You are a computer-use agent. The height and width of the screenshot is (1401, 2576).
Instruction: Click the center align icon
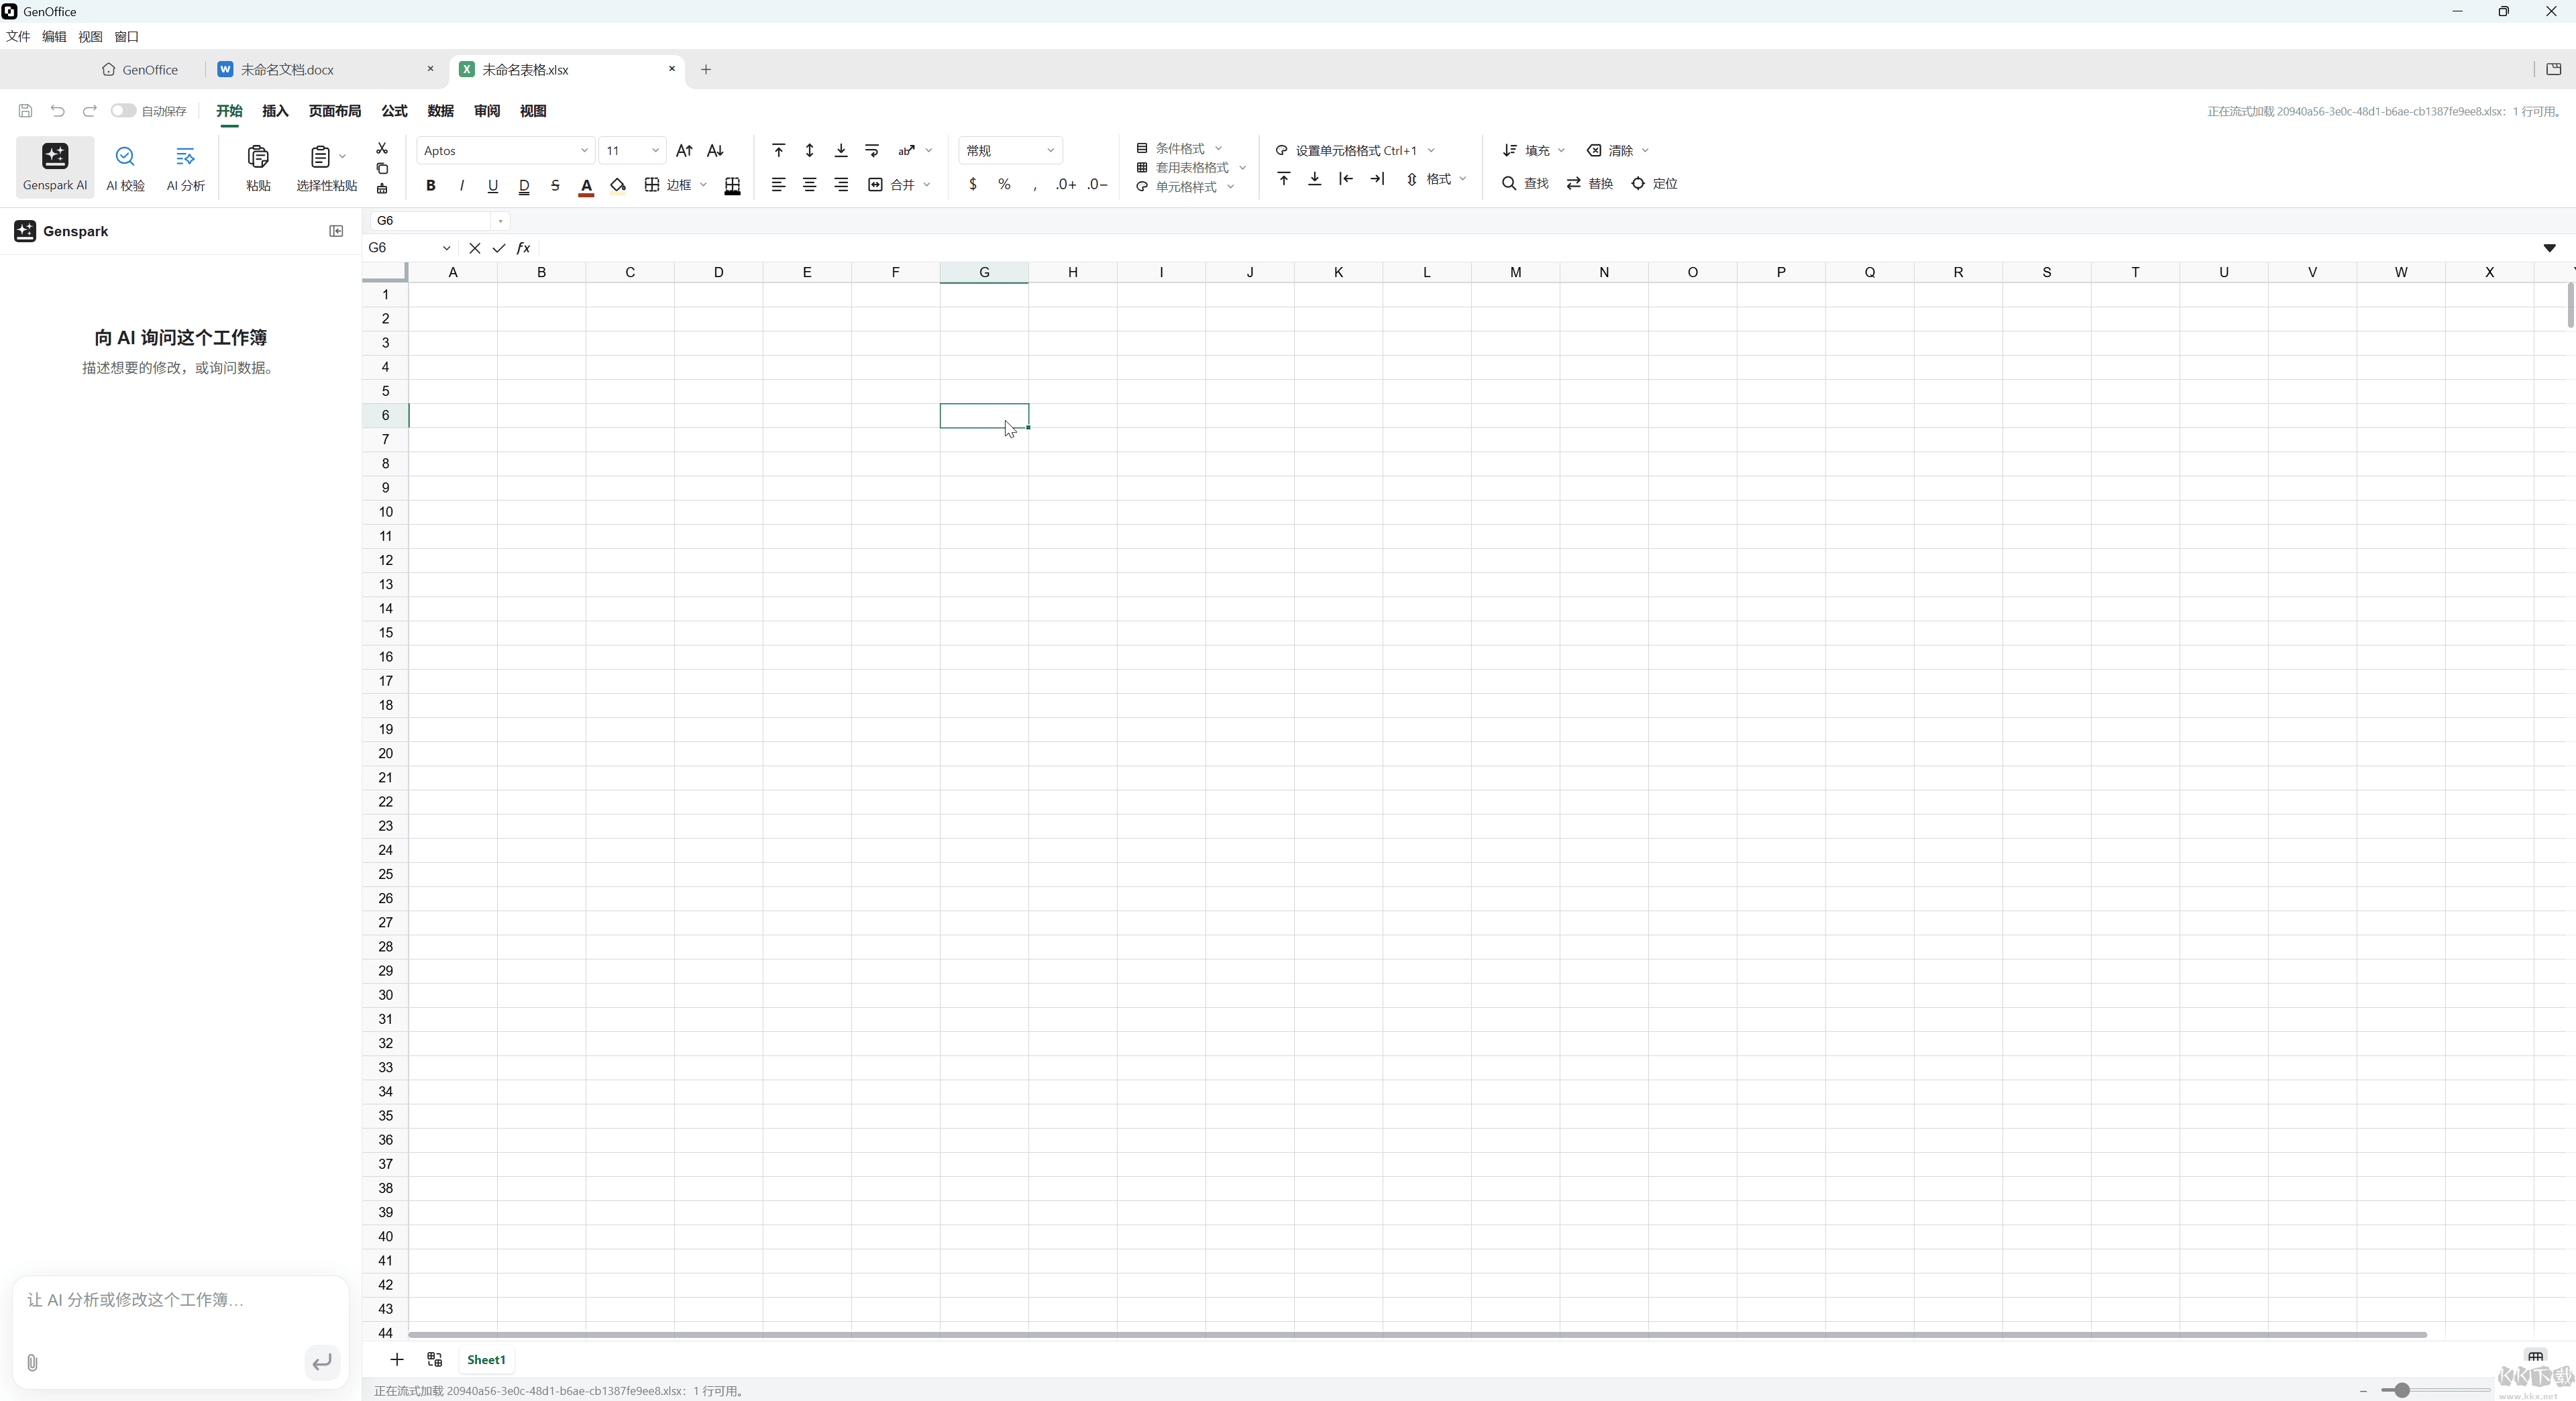tap(809, 185)
